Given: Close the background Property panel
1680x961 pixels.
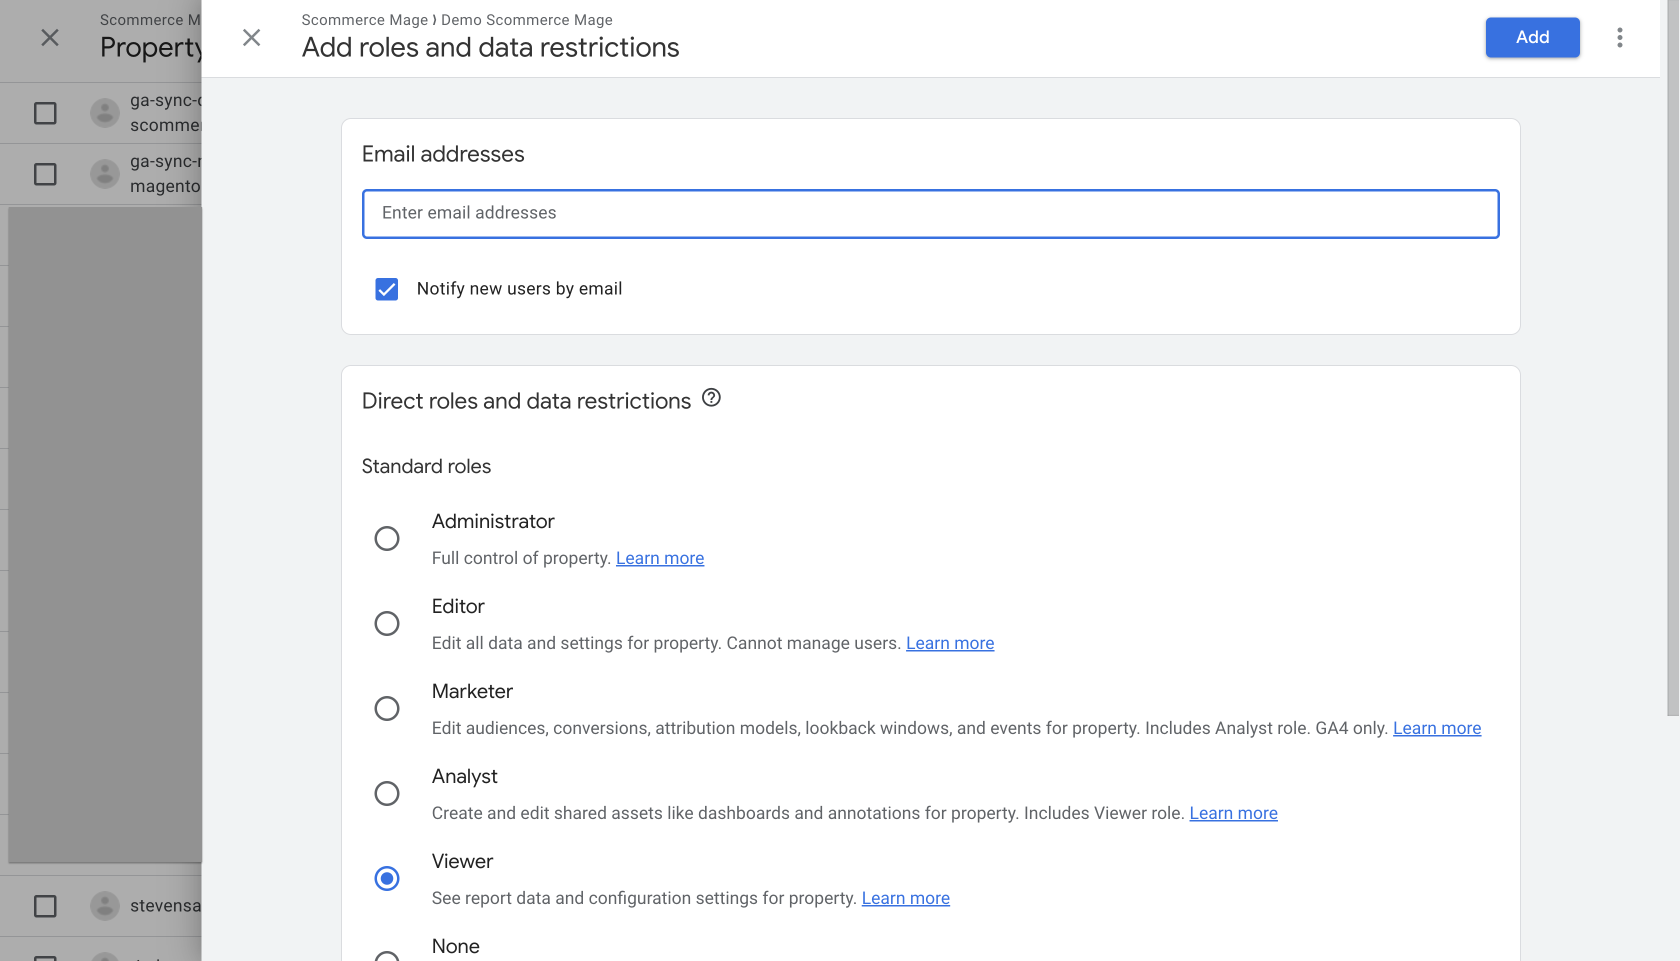Looking at the screenshot, I should (x=49, y=38).
